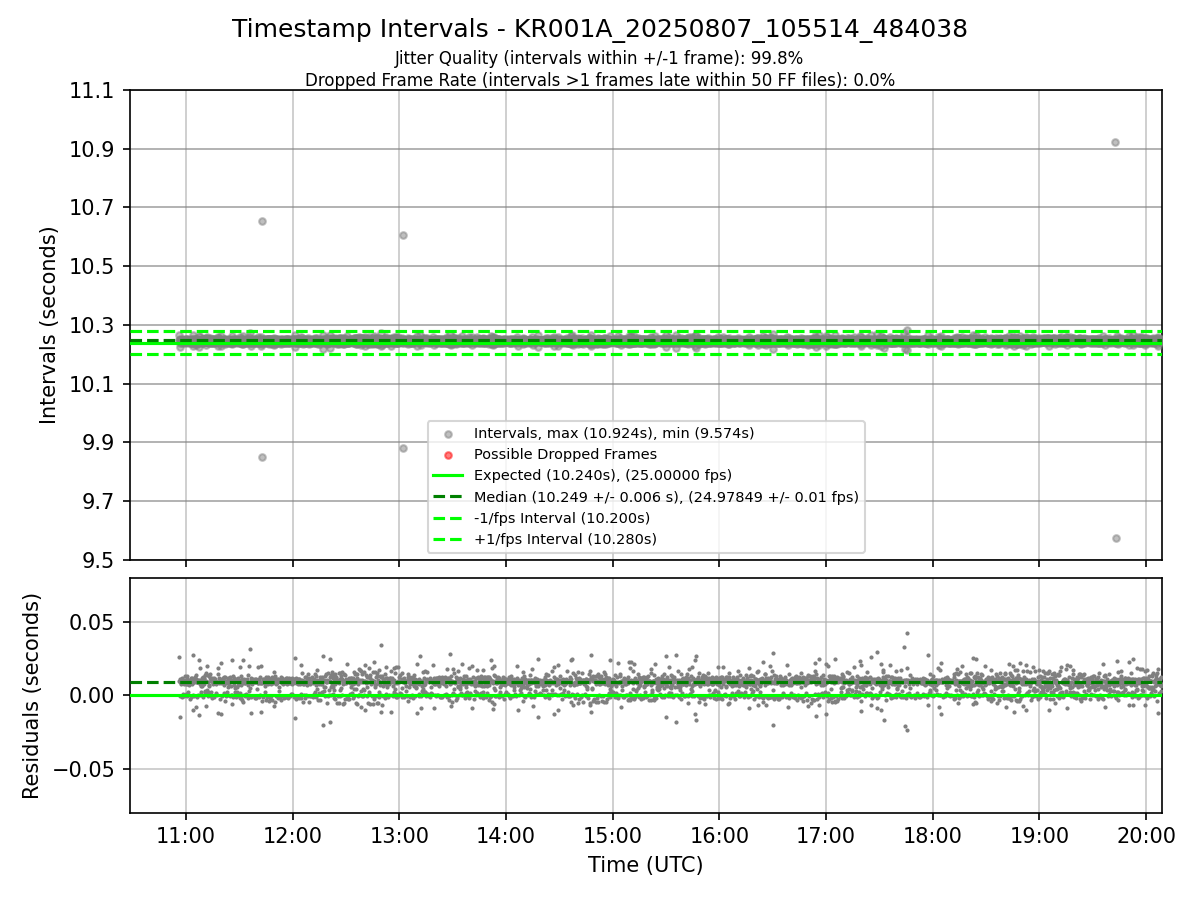The height and width of the screenshot is (900, 1200).
Task: Click the 'Residuals (seconds)' y-axis label
Action: (x=32, y=696)
